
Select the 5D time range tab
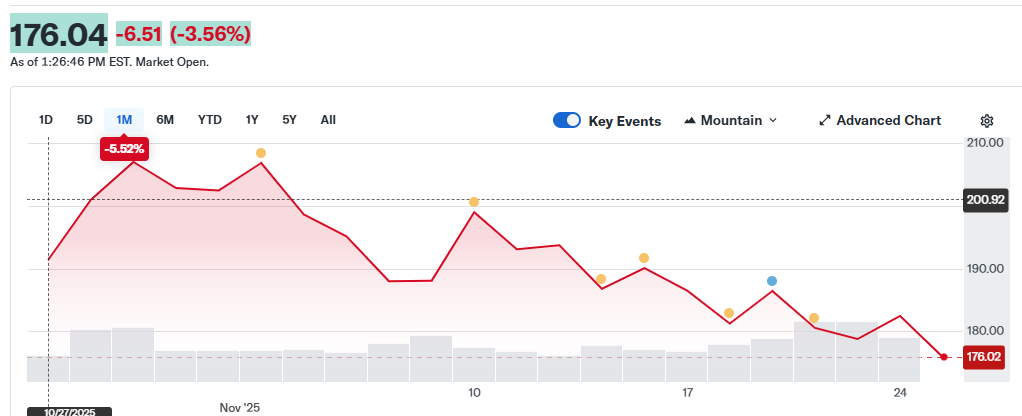85,120
